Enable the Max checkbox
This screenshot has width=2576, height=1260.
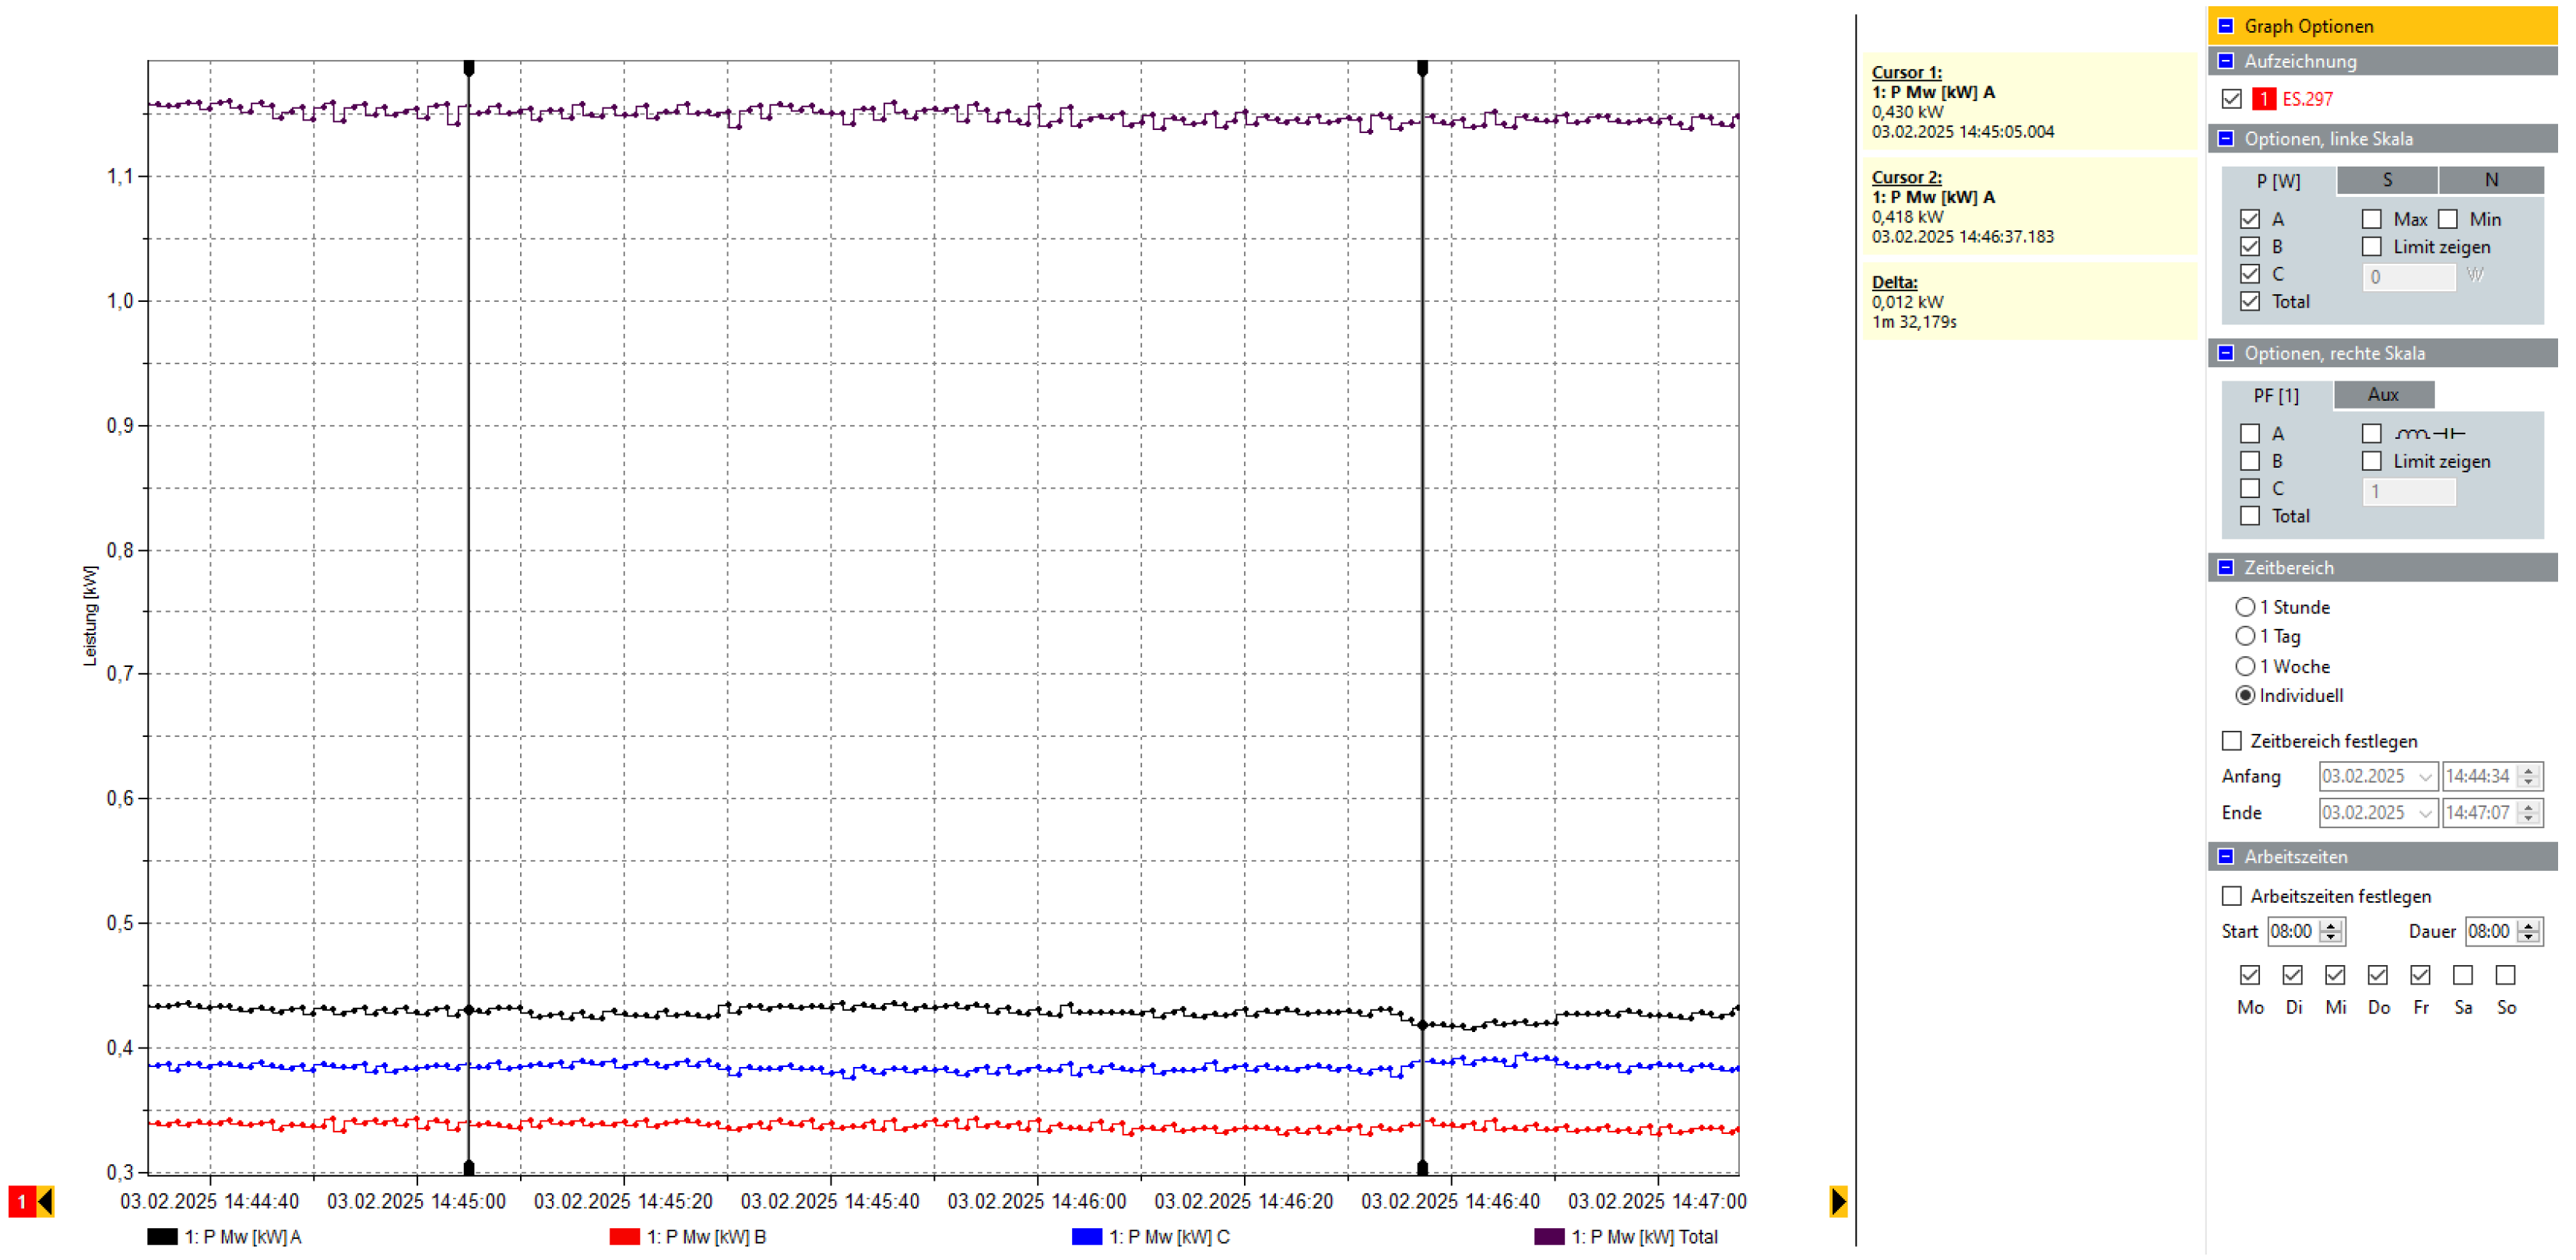pos(2372,219)
